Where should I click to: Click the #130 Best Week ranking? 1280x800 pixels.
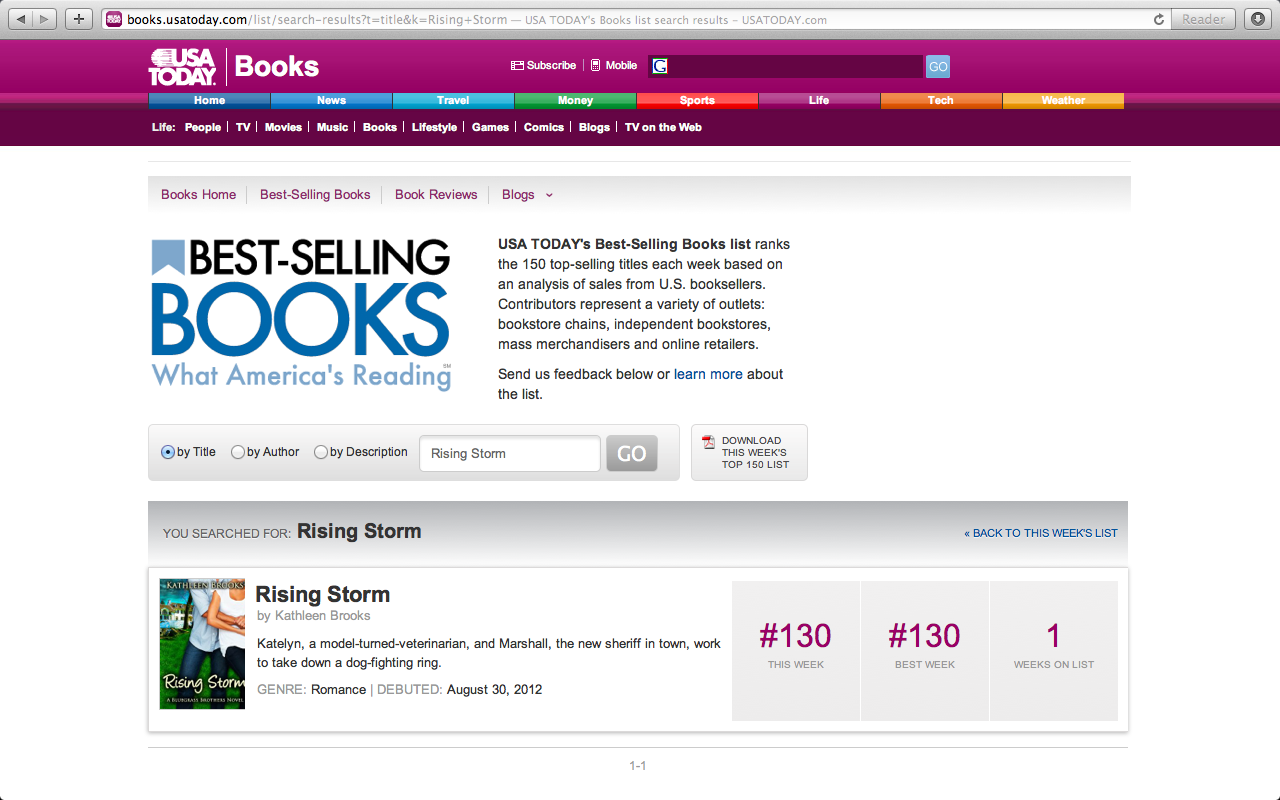[925, 636]
